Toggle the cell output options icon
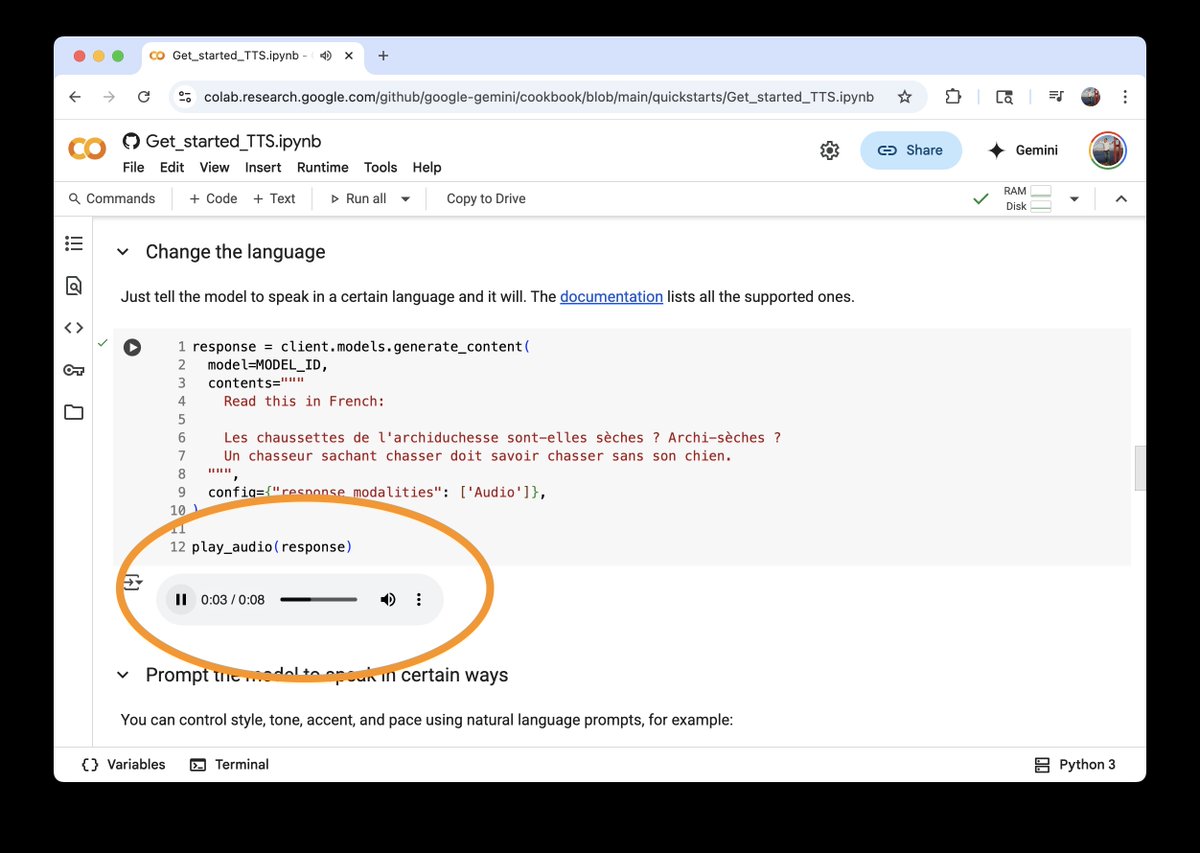Image resolution: width=1200 pixels, height=853 pixels. [x=132, y=581]
